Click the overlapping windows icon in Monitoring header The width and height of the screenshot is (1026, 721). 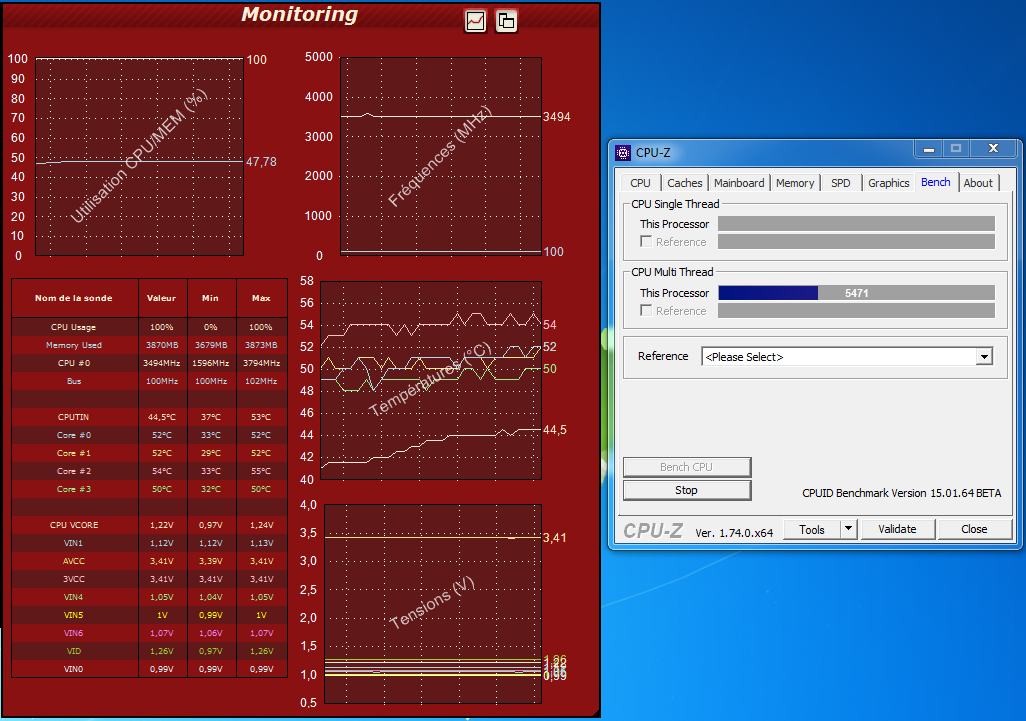[506, 21]
